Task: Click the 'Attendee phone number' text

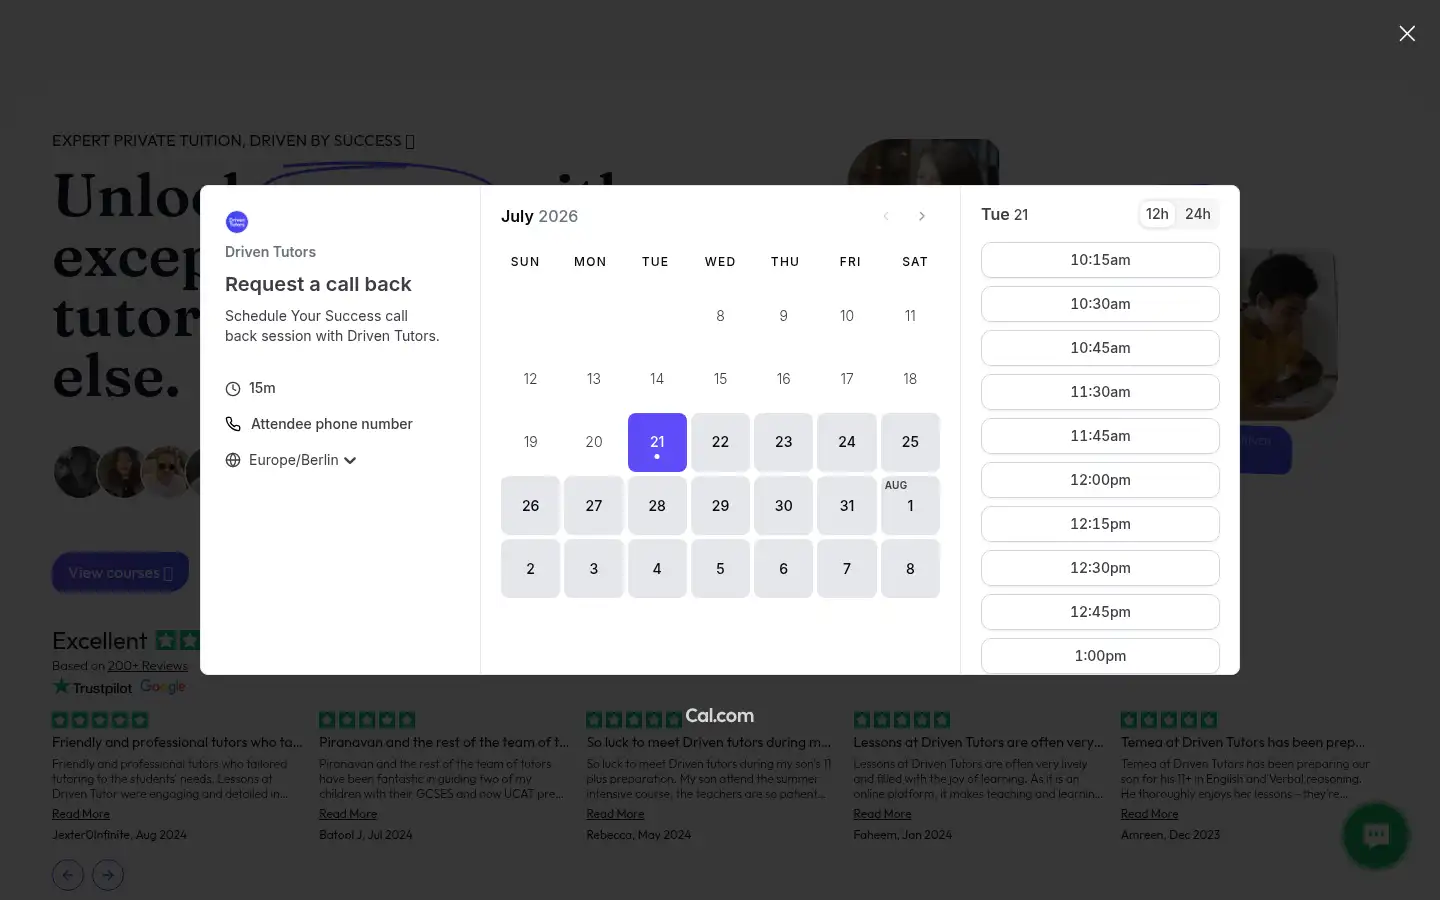Action: click(x=332, y=424)
